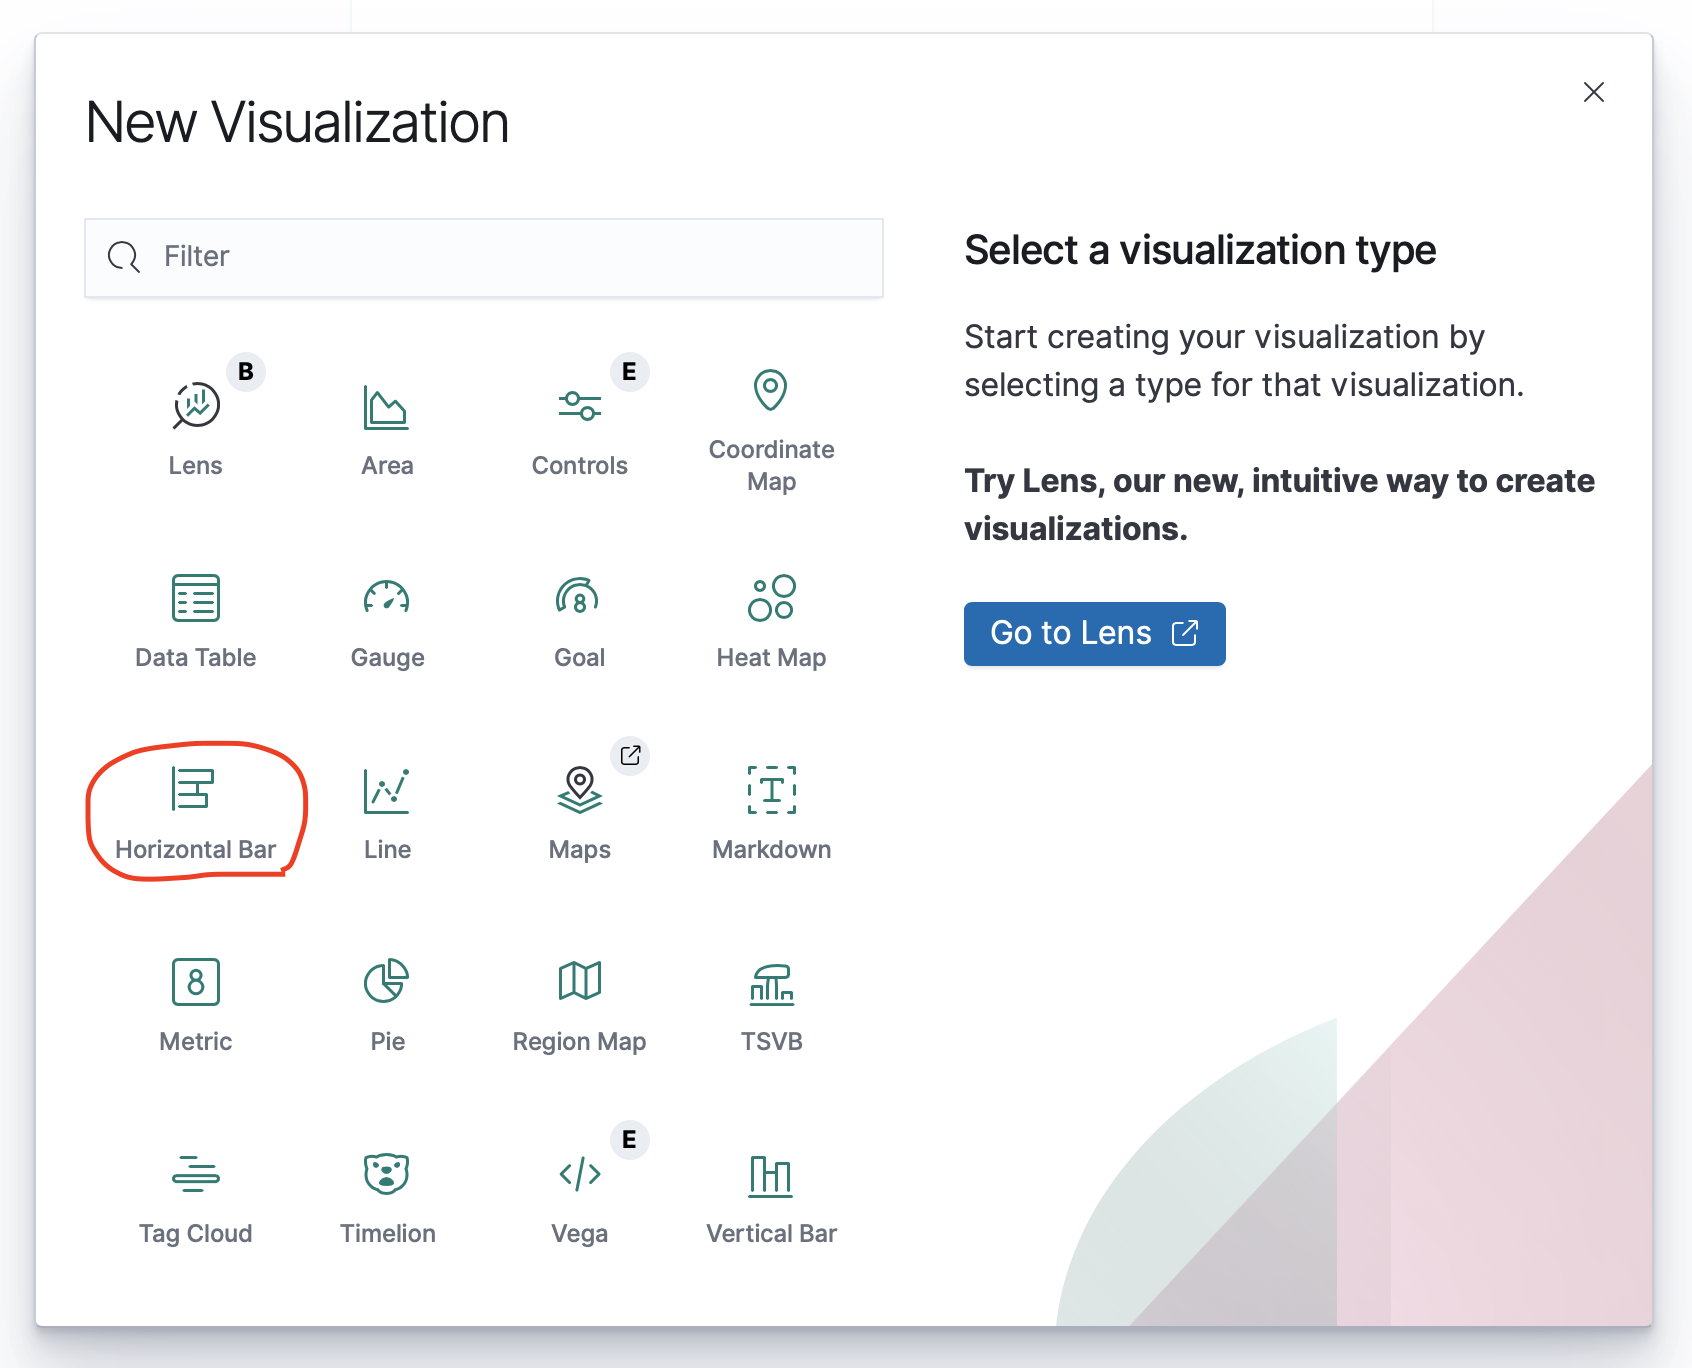Pick the Heat Map icon
This screenshot has width=1692, height=1368.
click(771, 597)
